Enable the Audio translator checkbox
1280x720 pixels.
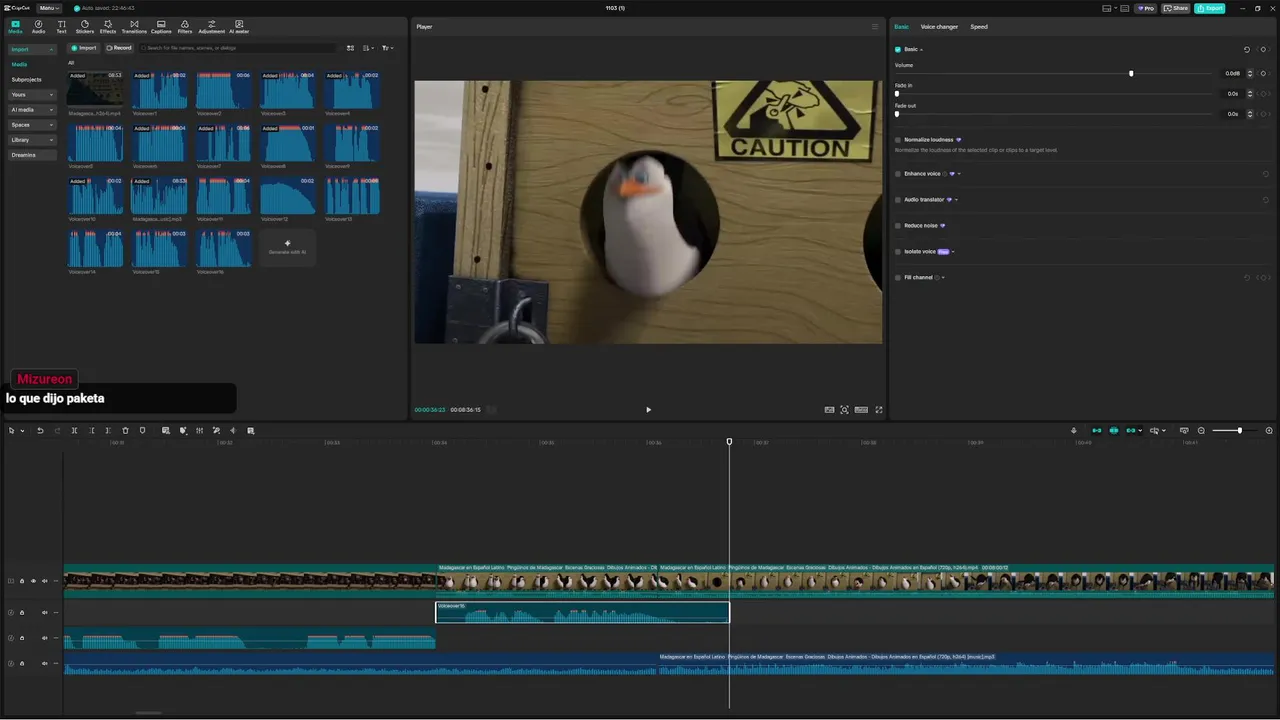(898, 200)
